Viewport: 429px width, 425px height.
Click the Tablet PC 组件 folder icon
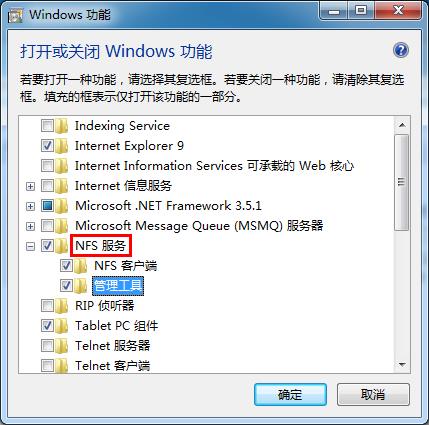[x=62, y=326]
